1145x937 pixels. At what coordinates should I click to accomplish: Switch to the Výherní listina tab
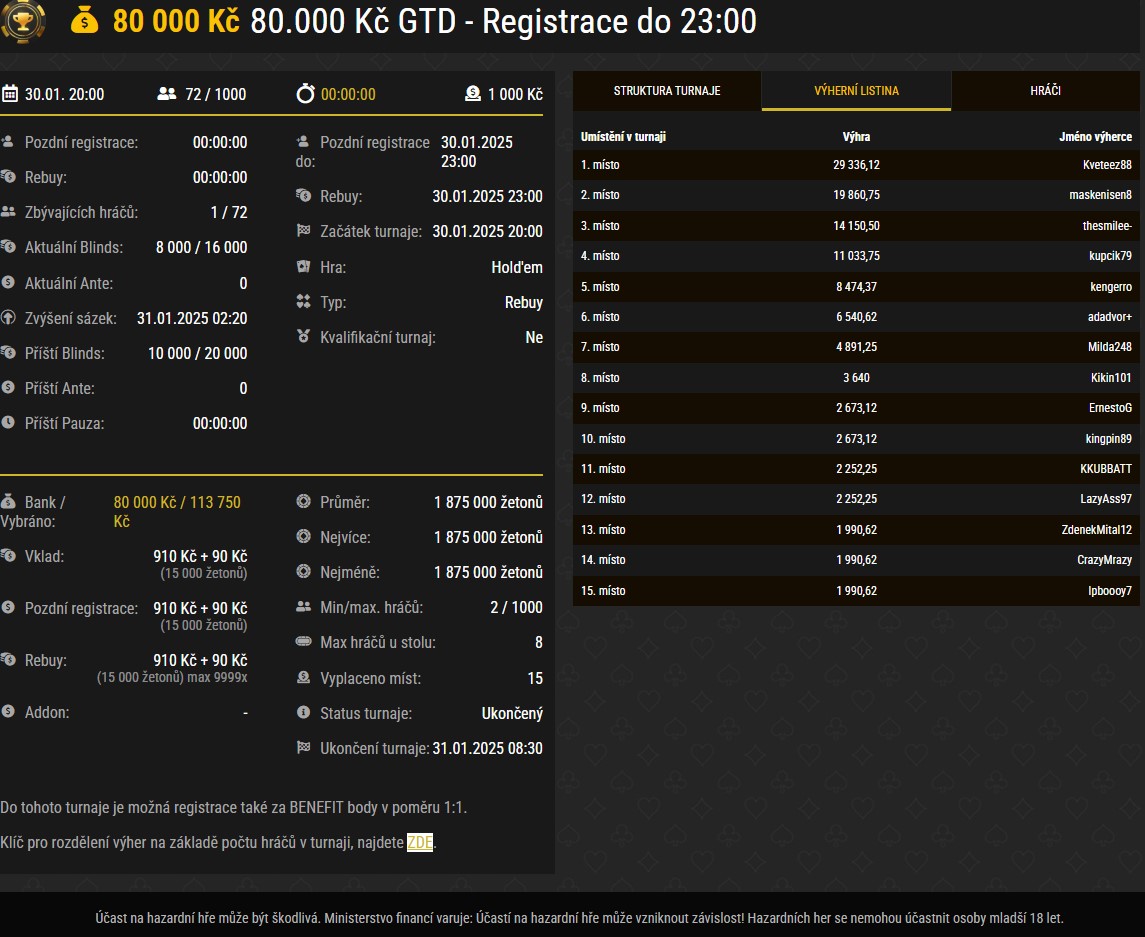(856, 91)
